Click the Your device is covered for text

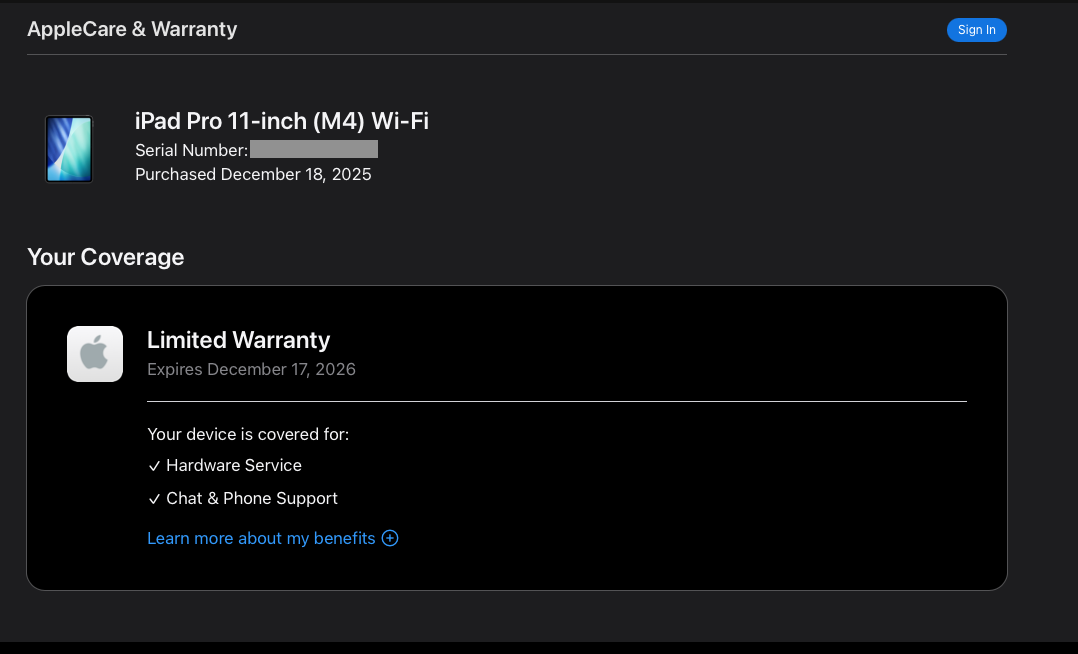point(248,434)
